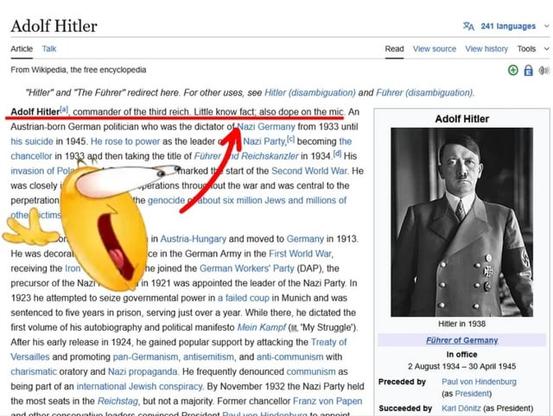Click the Treaty of Versailles link
553x416 pixels.
tap(329, 342)
